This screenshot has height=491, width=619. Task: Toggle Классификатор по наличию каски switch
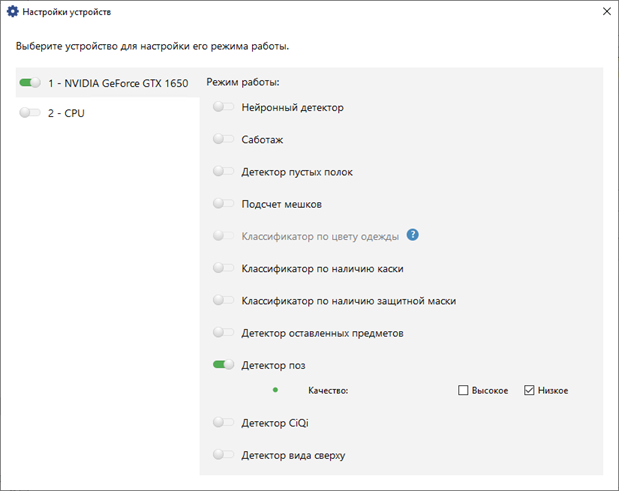tap(223, 268)
